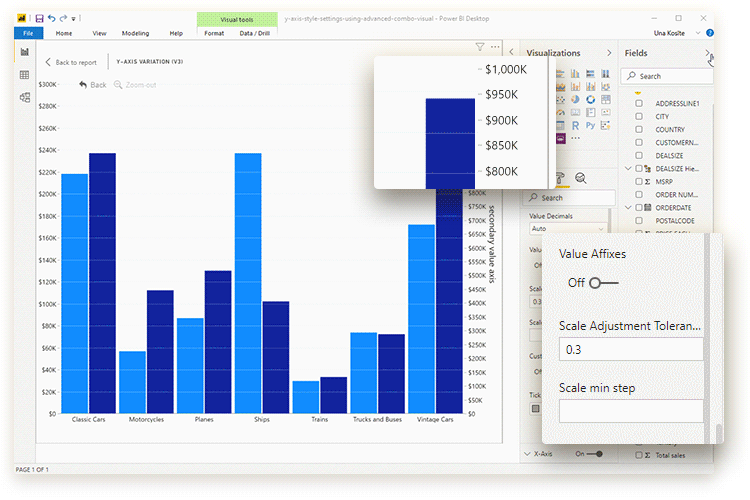Expand the X-Axis format section

tap(528, 454)
